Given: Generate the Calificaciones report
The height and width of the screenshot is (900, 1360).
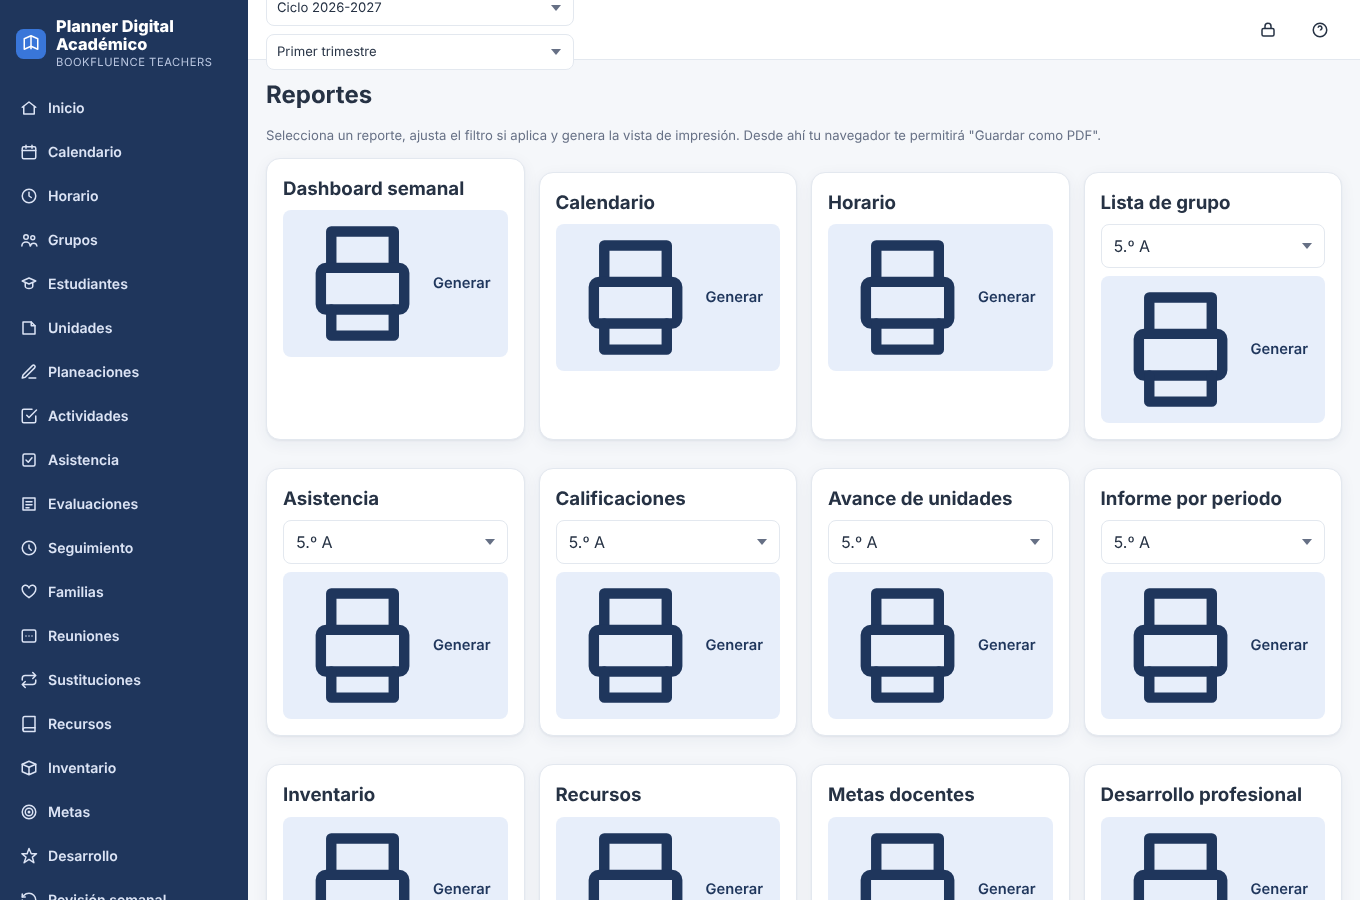Looking at the screenshot, I should click(x=668, y=645).
